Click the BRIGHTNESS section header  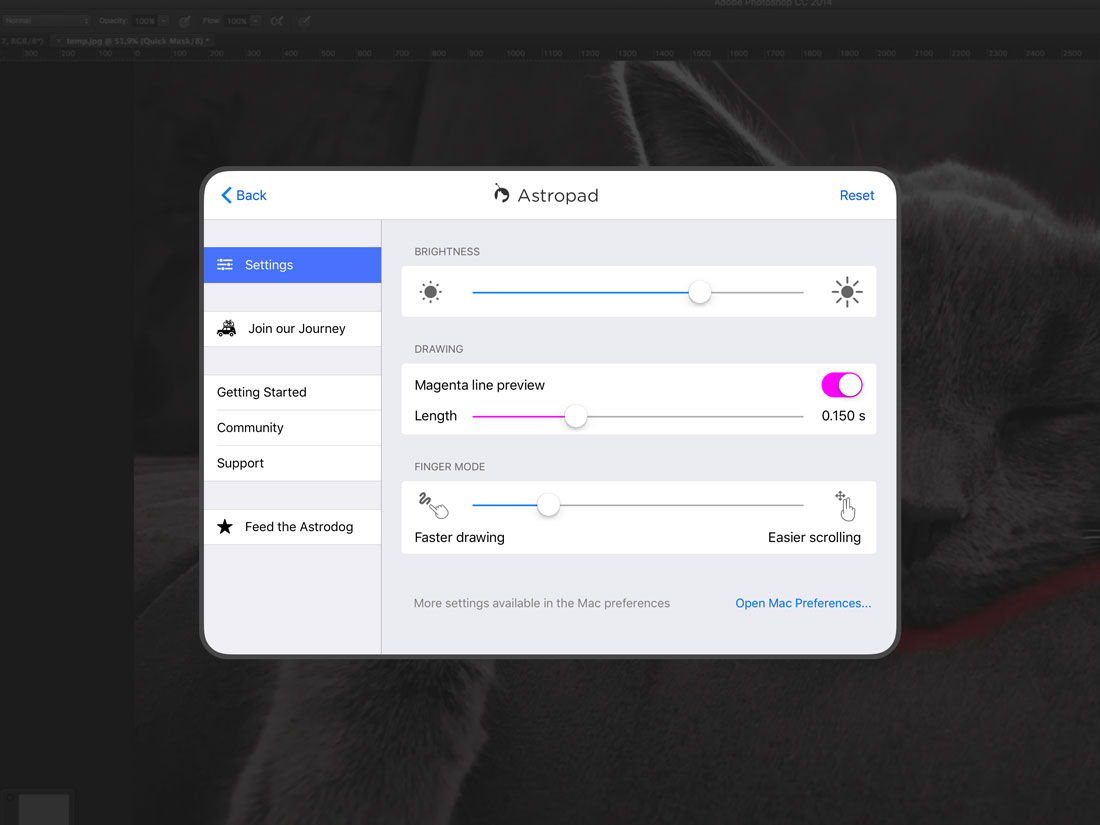coord(447,252)
